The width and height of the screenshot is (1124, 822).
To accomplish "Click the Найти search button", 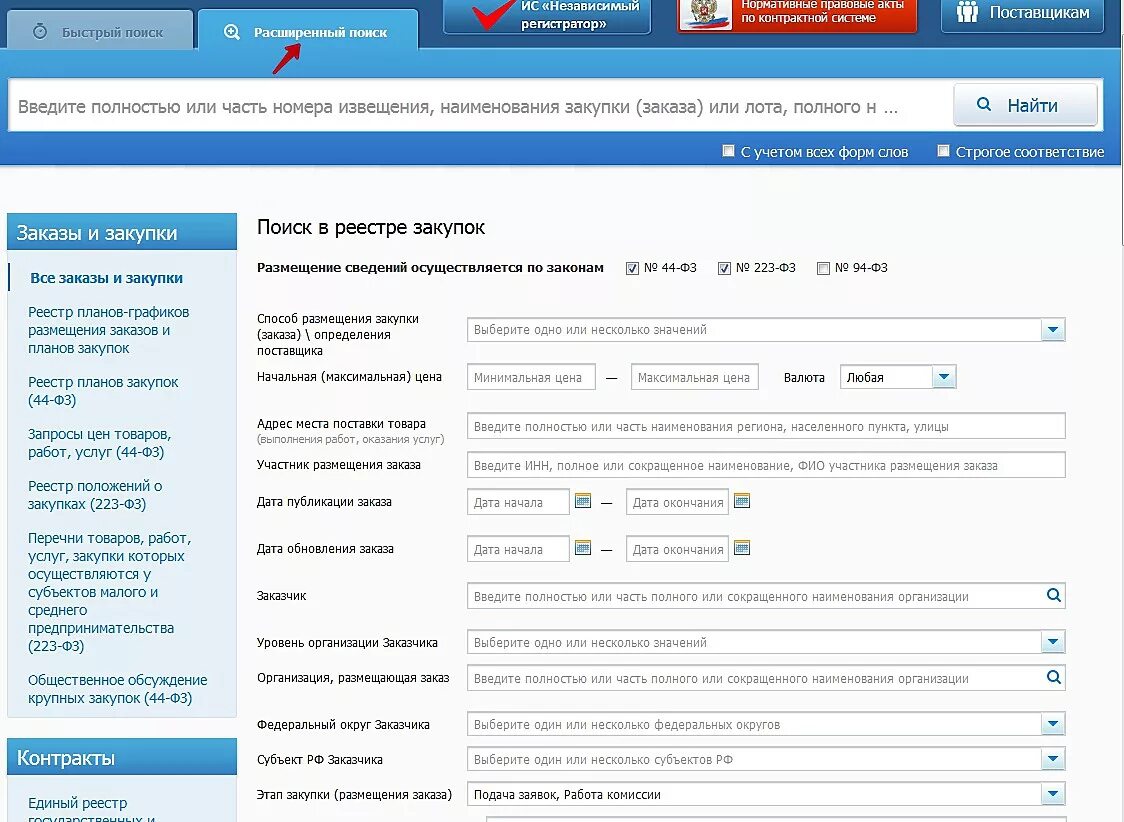I will 1025,105.
